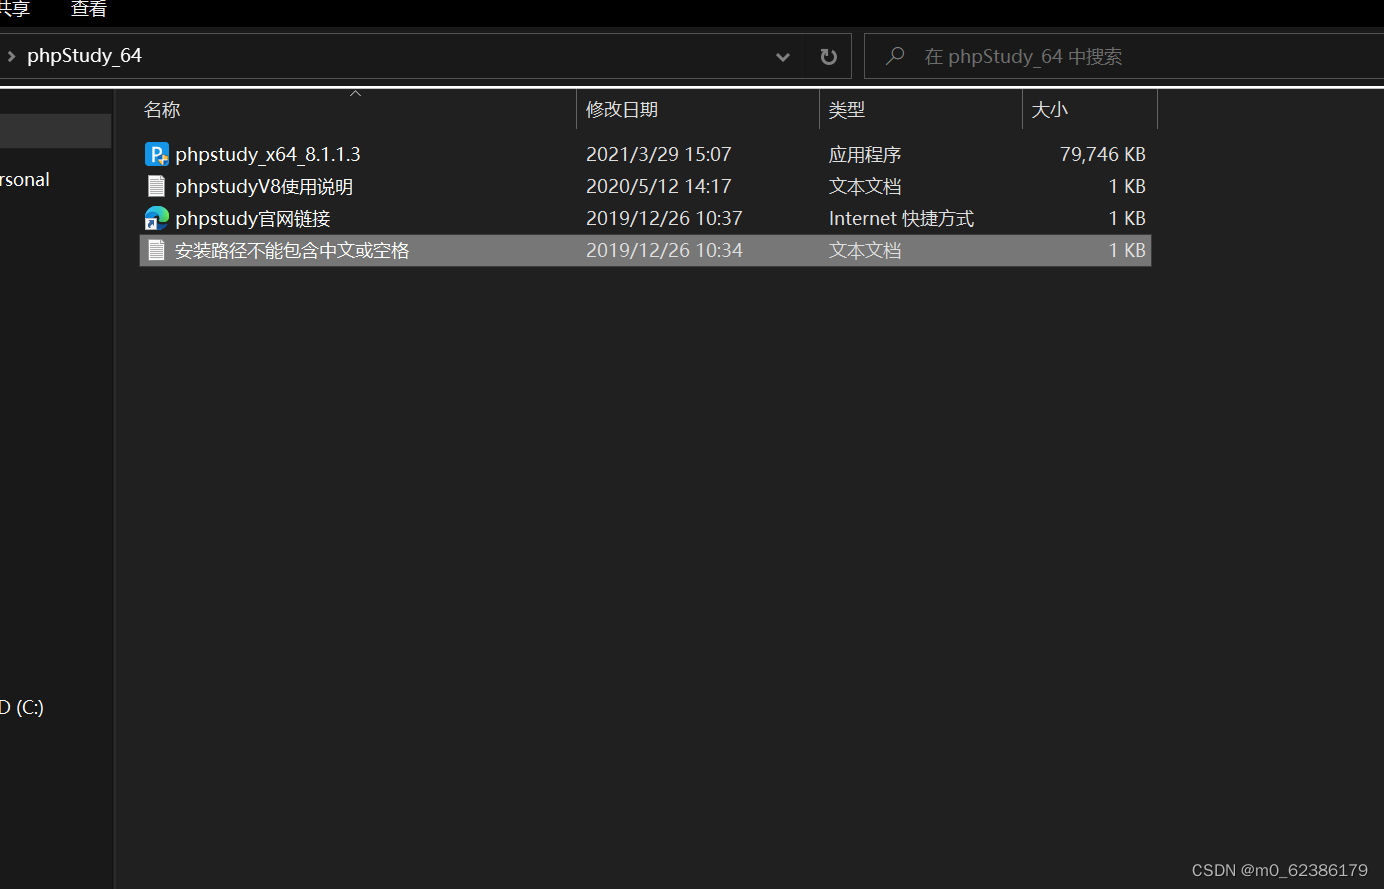Click the date 2021/3/29 15:07
The height and width of the screenshot is (889, 1384).
pos(659,154)
